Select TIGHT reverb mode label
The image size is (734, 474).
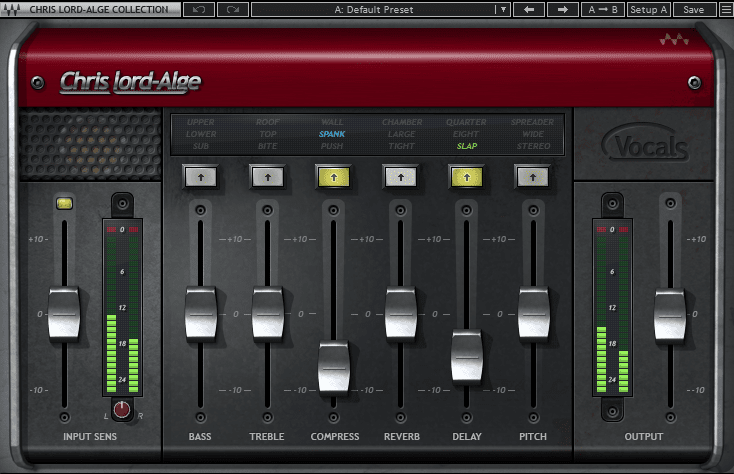tap(402, 146)
